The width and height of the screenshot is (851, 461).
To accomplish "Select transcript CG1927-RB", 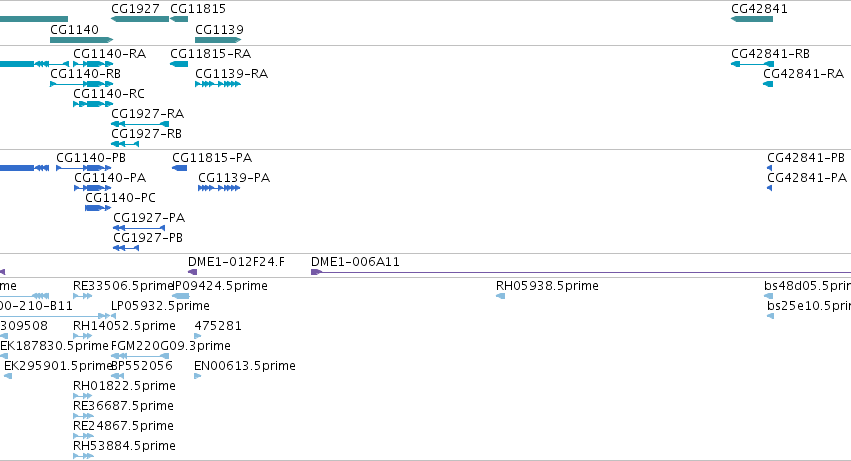I will coord(147,134).
